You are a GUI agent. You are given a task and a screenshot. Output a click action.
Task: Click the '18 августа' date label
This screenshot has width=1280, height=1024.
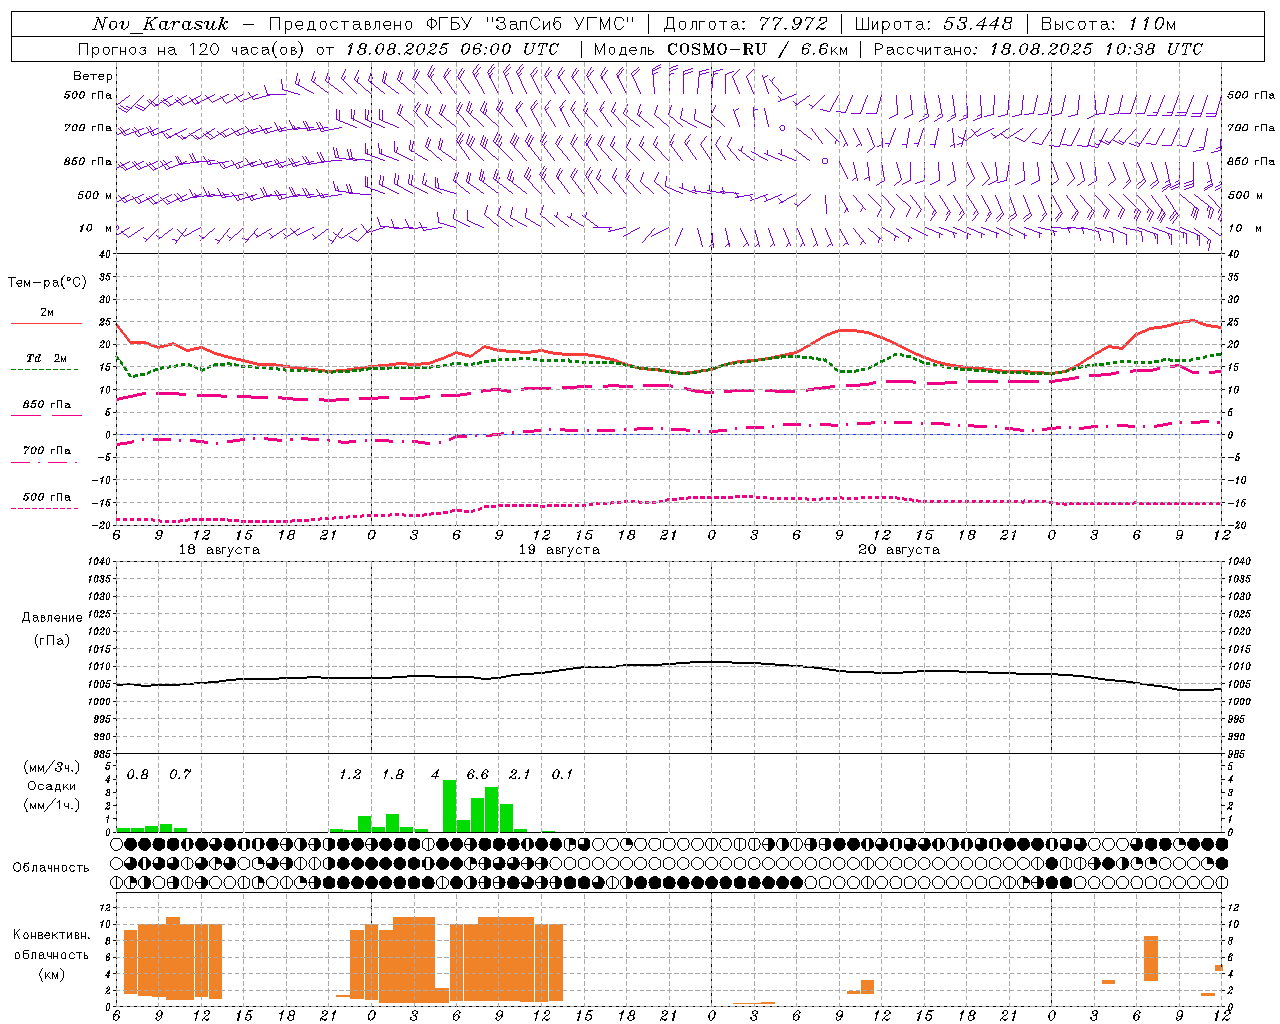219,550
